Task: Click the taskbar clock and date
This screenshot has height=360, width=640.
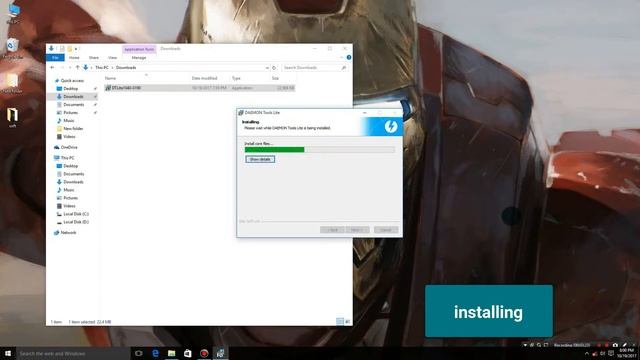Action: pyautogui.click(x=626, y=353)
